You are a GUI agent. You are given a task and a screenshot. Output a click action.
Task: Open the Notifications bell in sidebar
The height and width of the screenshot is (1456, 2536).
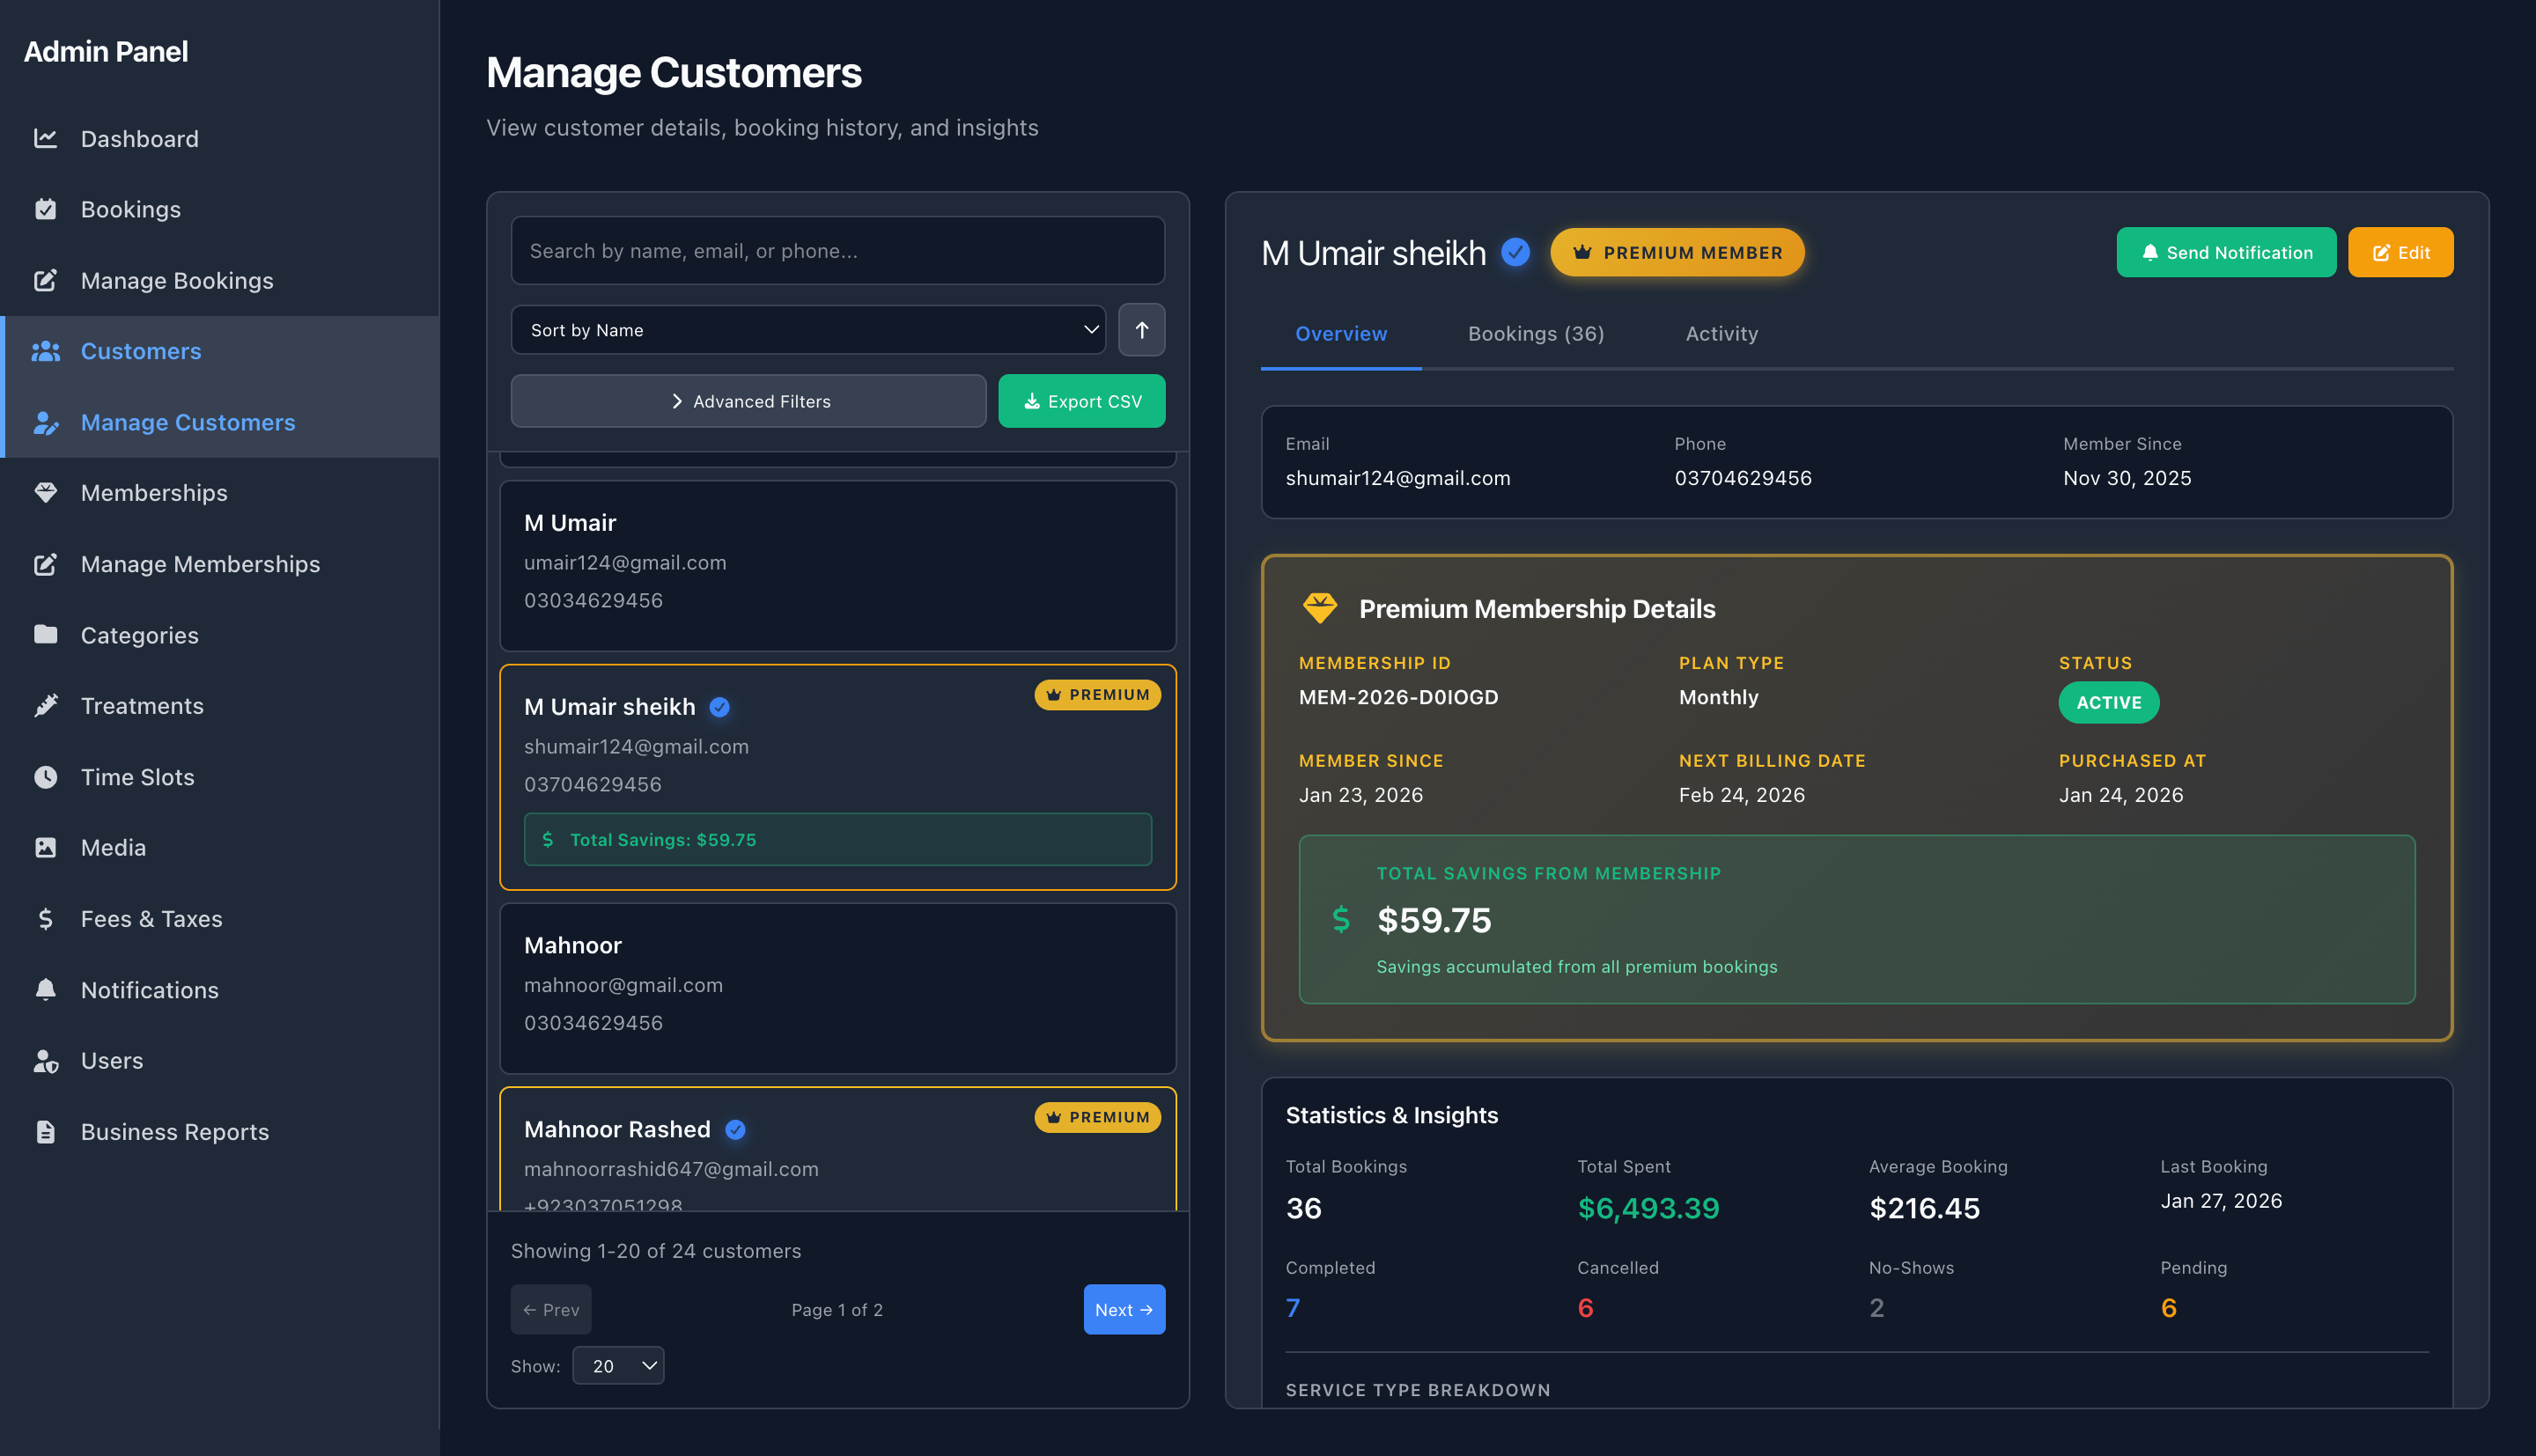coord(47,989)
